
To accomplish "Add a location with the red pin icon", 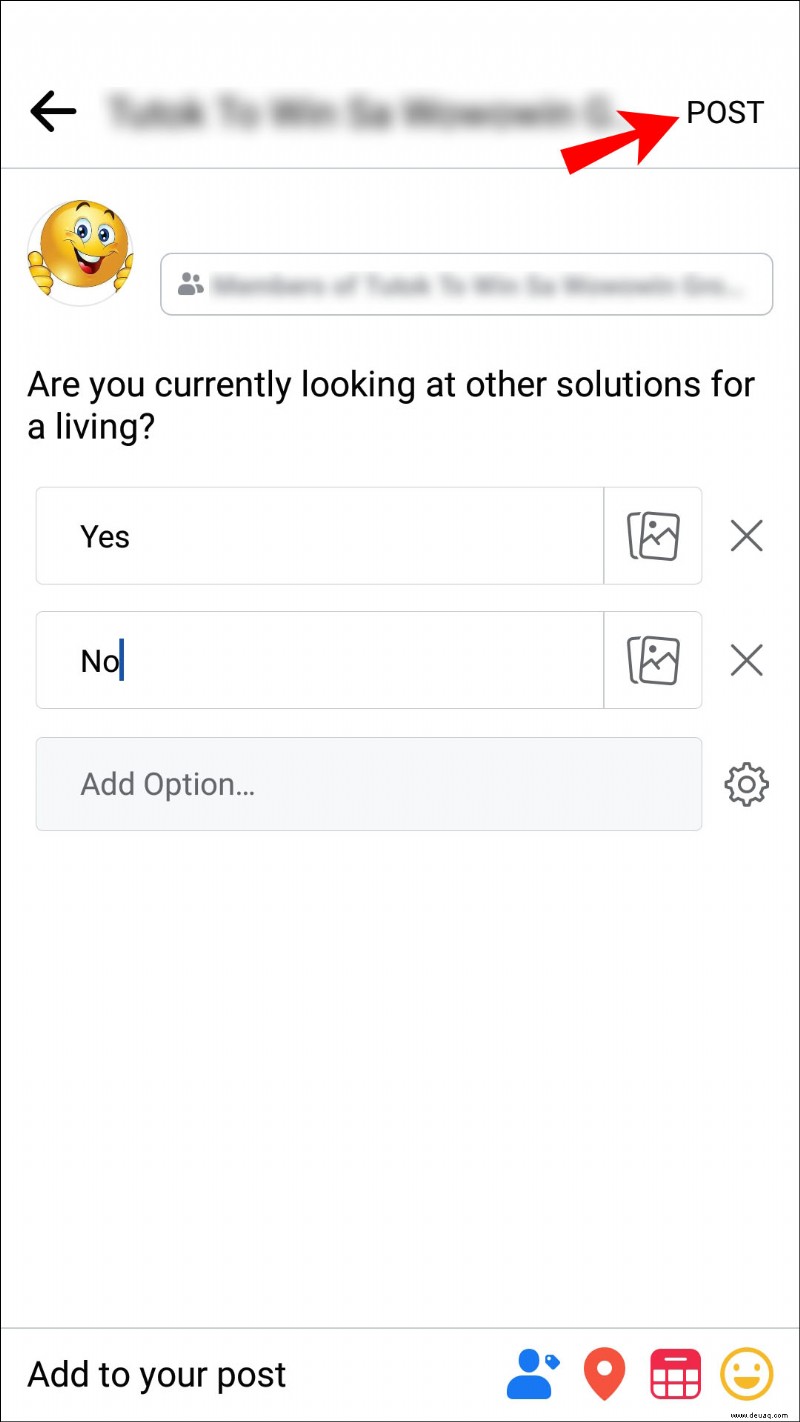I will [x=605, y=1374].
